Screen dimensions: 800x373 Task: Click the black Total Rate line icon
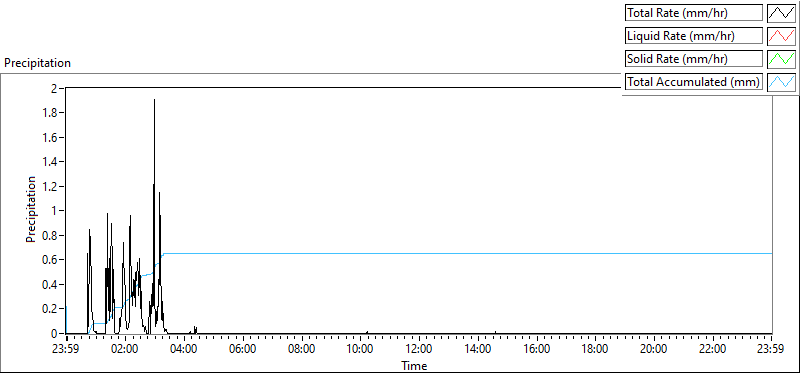coord(781,13)
